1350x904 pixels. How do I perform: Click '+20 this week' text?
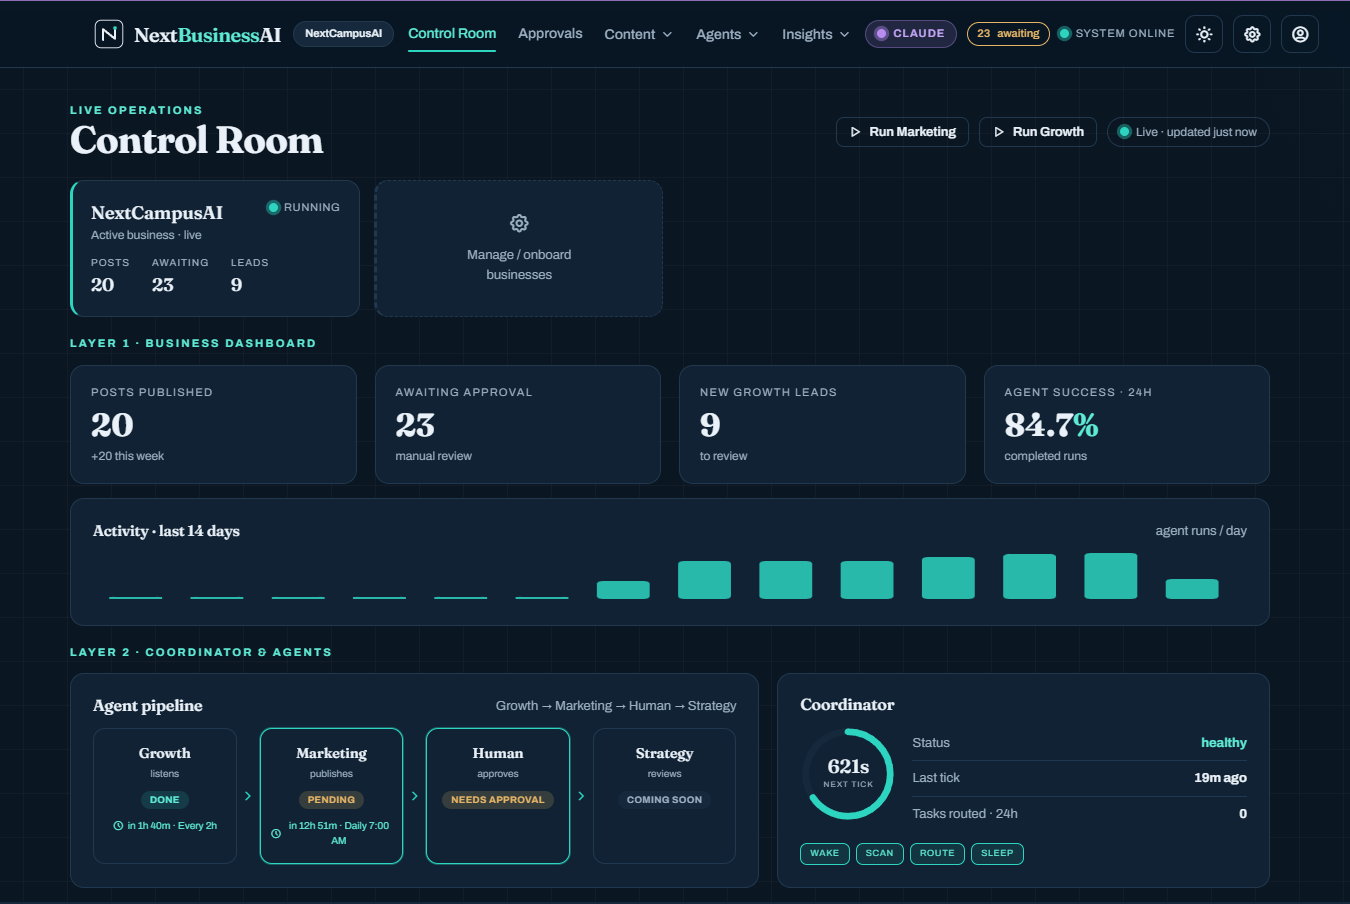coord(127,456)
